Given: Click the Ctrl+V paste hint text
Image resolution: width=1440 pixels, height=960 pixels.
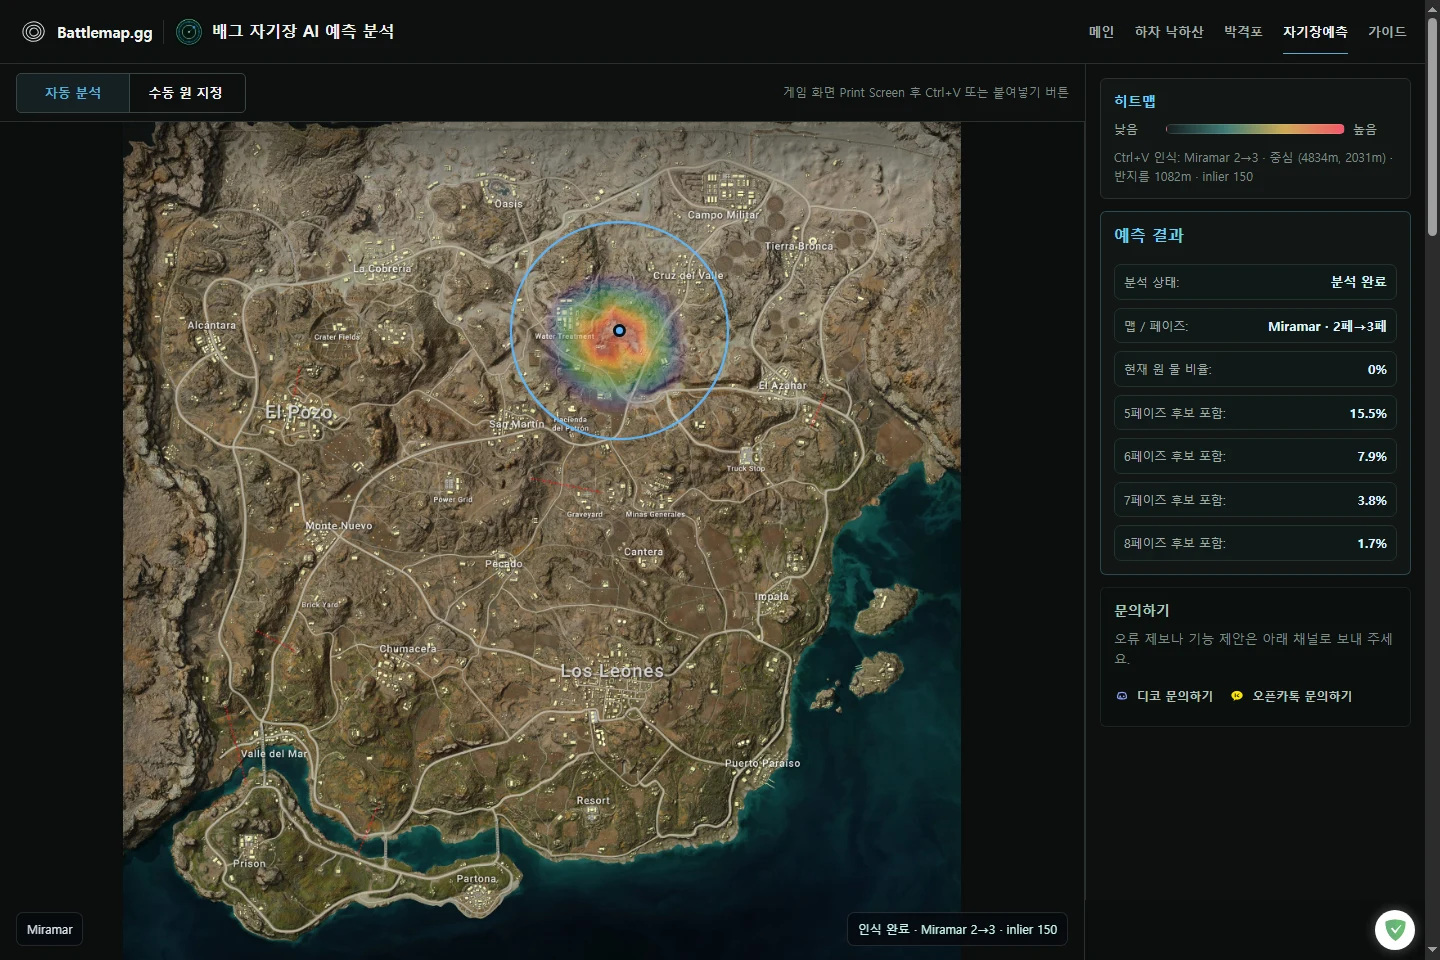Looking at the screenshot, I should [925, 92].
